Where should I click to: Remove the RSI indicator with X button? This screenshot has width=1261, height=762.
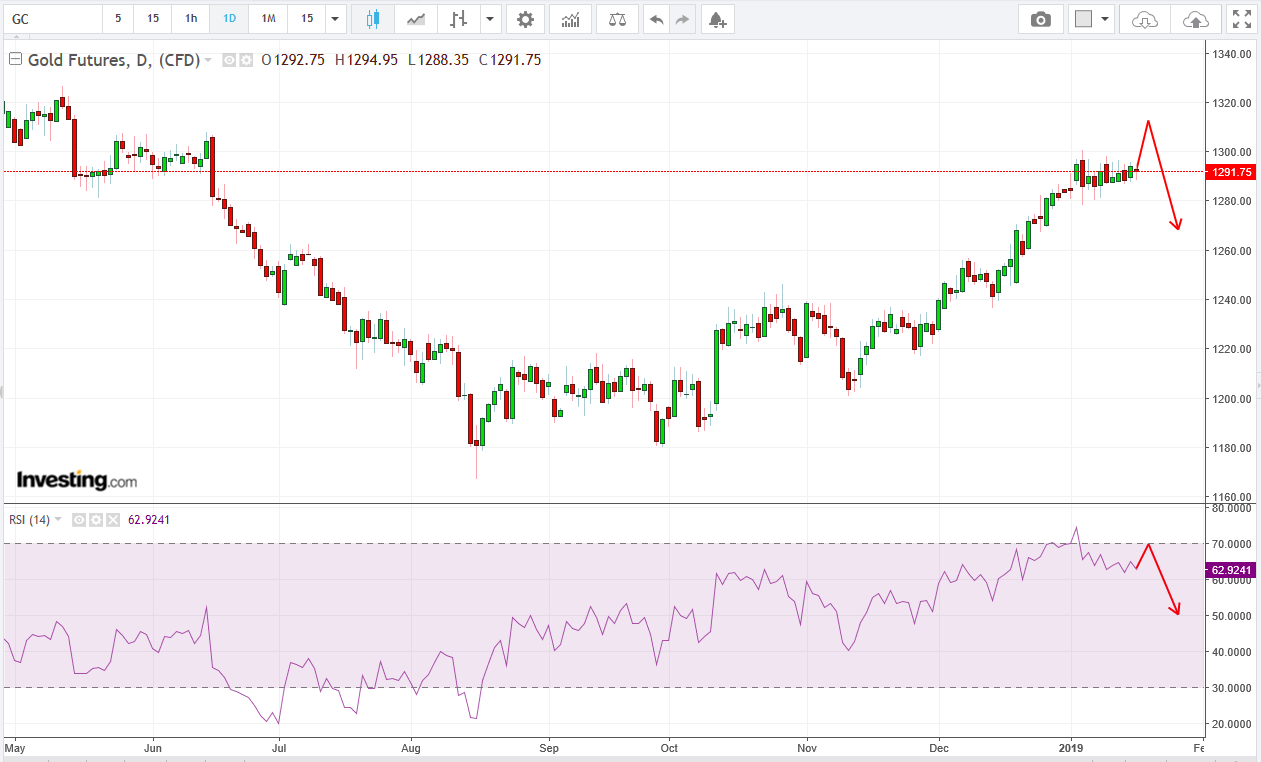(112, 520)
